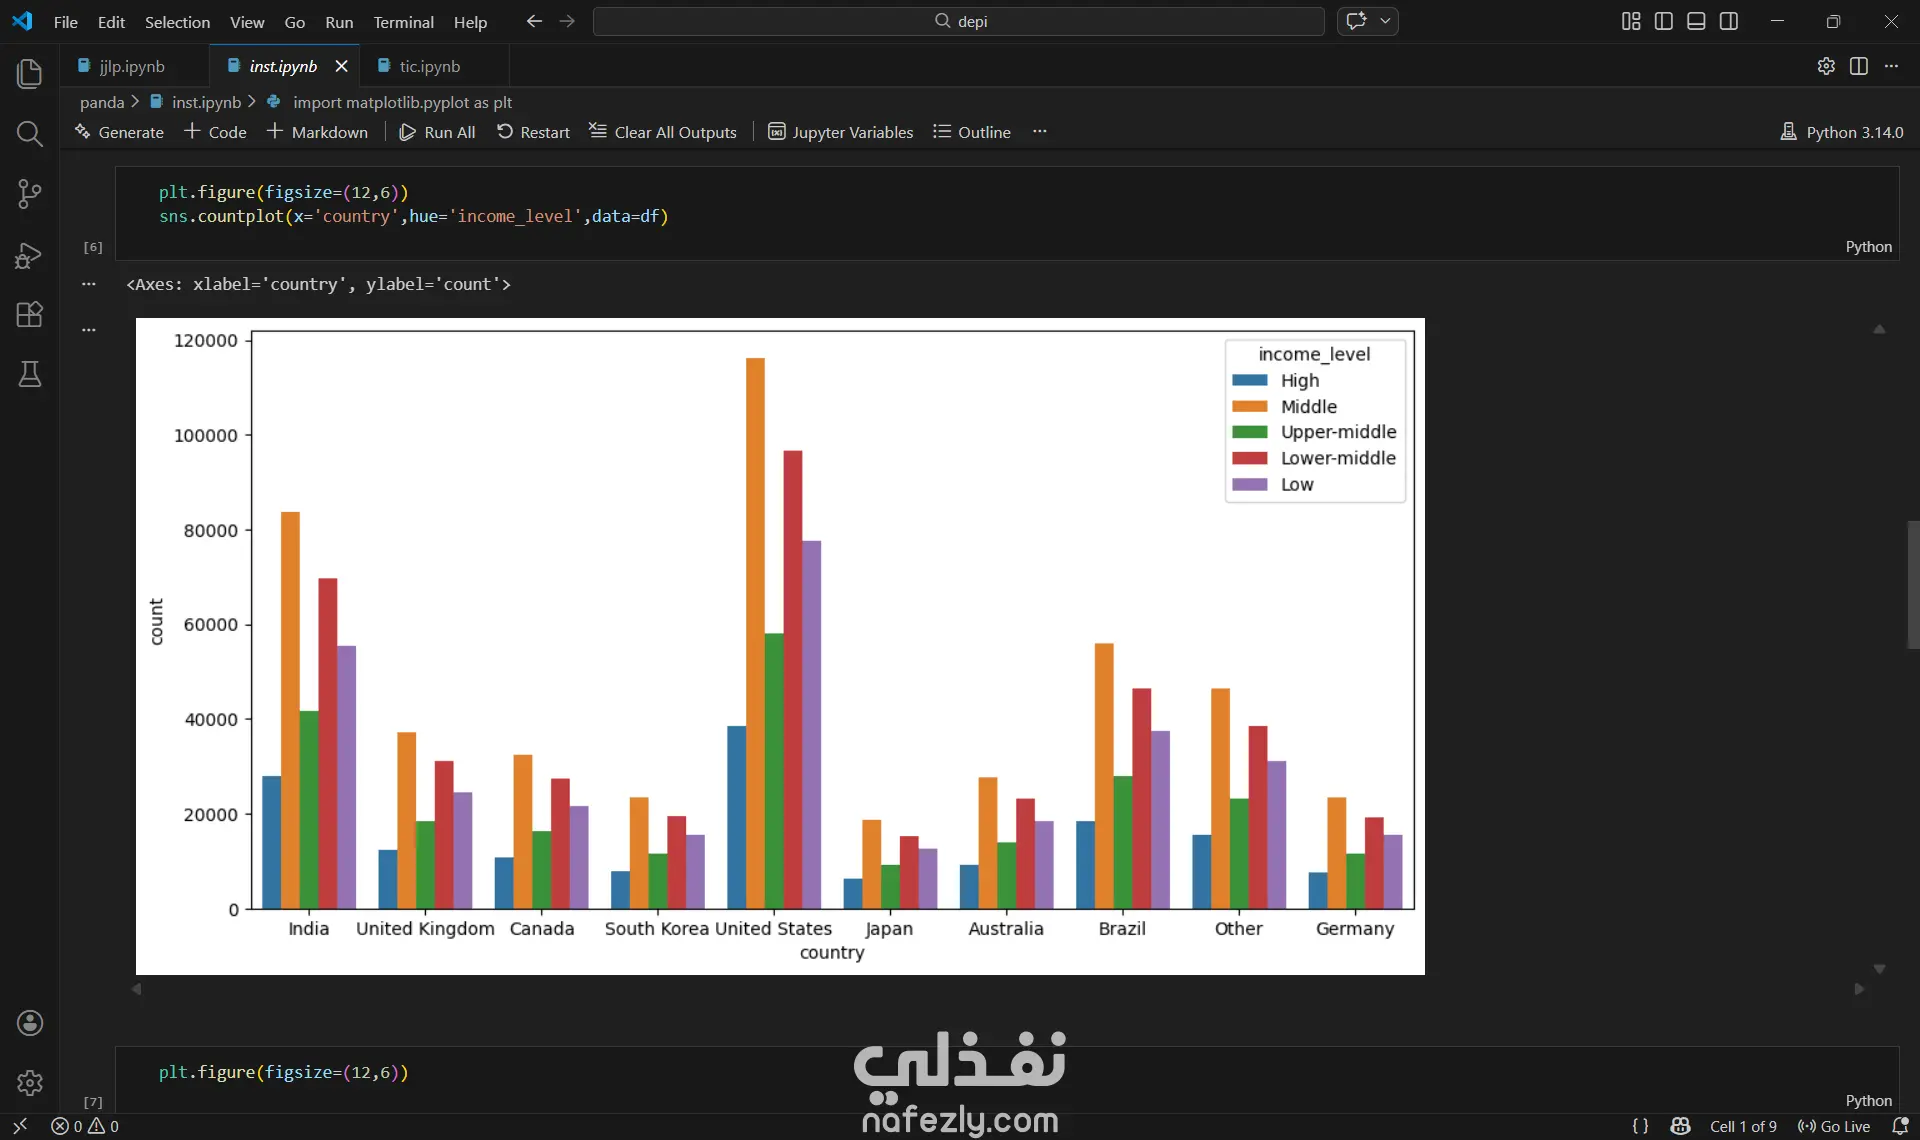
Task: Toggle the Primary Side Bar layout
Action: pyautogui.click(x=1664, y=21)
